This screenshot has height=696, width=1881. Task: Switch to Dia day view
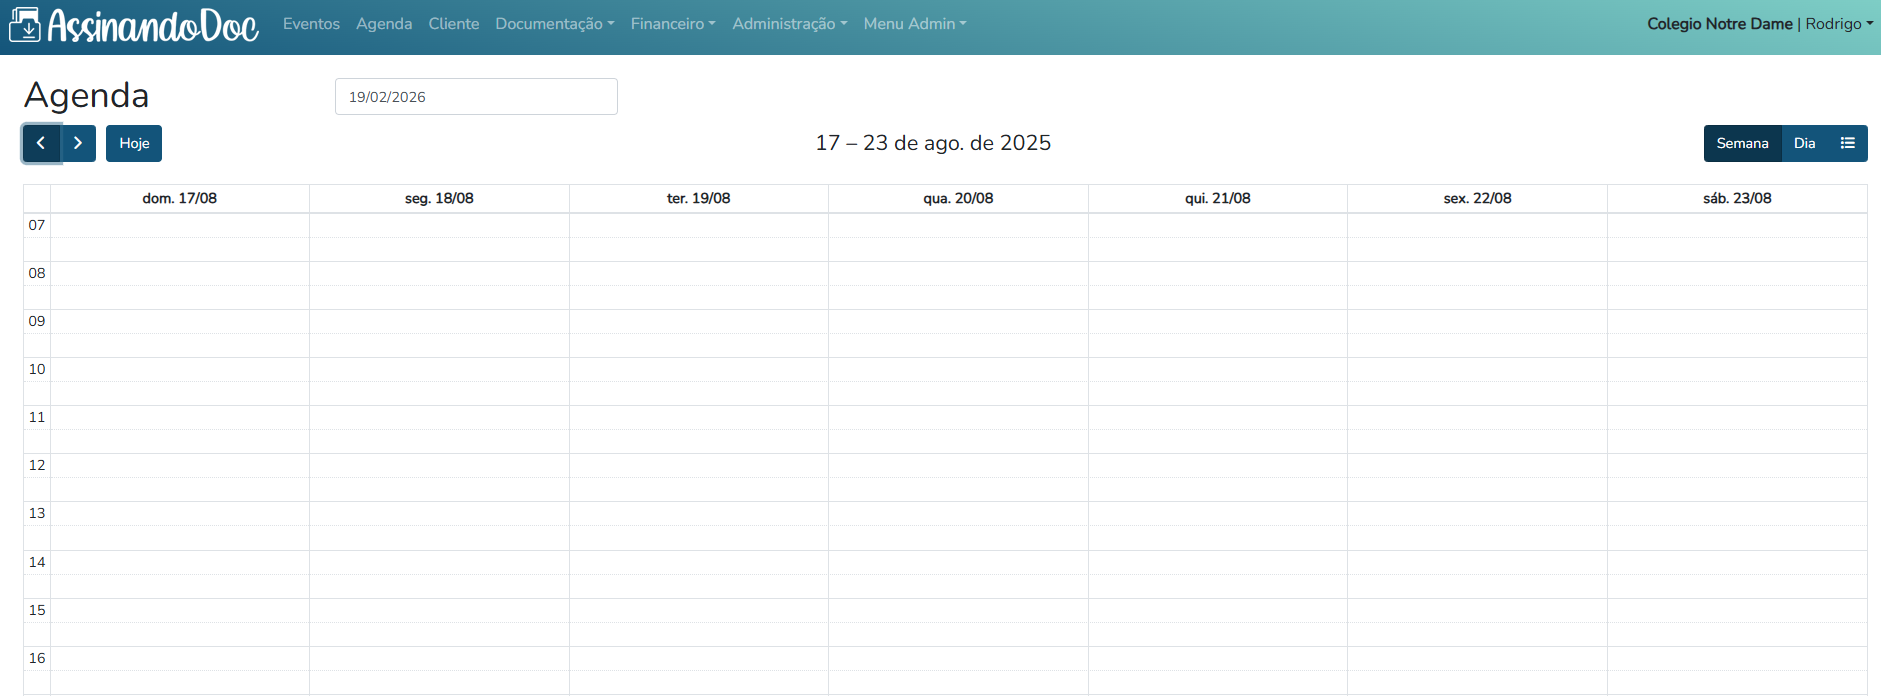tap(1804, 143)
